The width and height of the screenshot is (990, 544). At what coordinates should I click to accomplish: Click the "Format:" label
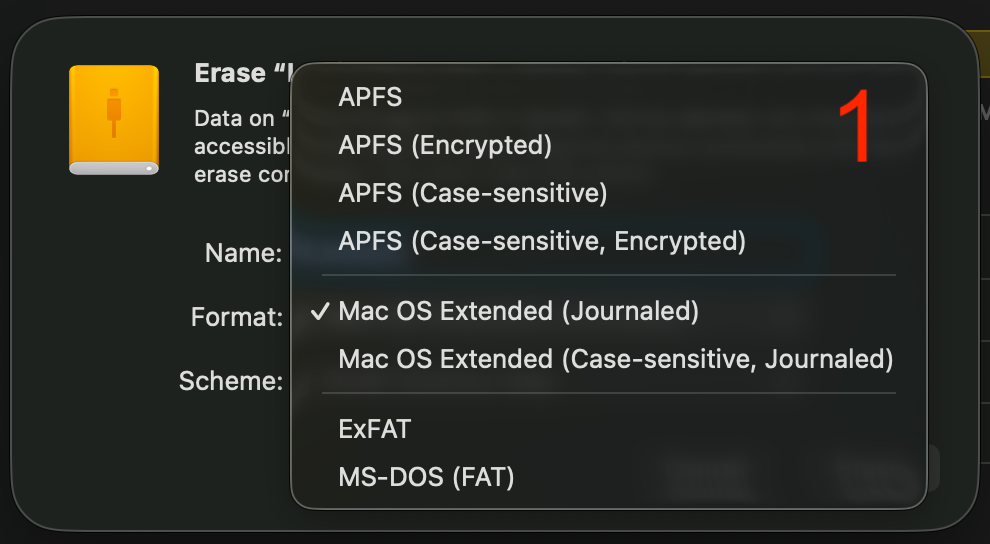(237, 318)
